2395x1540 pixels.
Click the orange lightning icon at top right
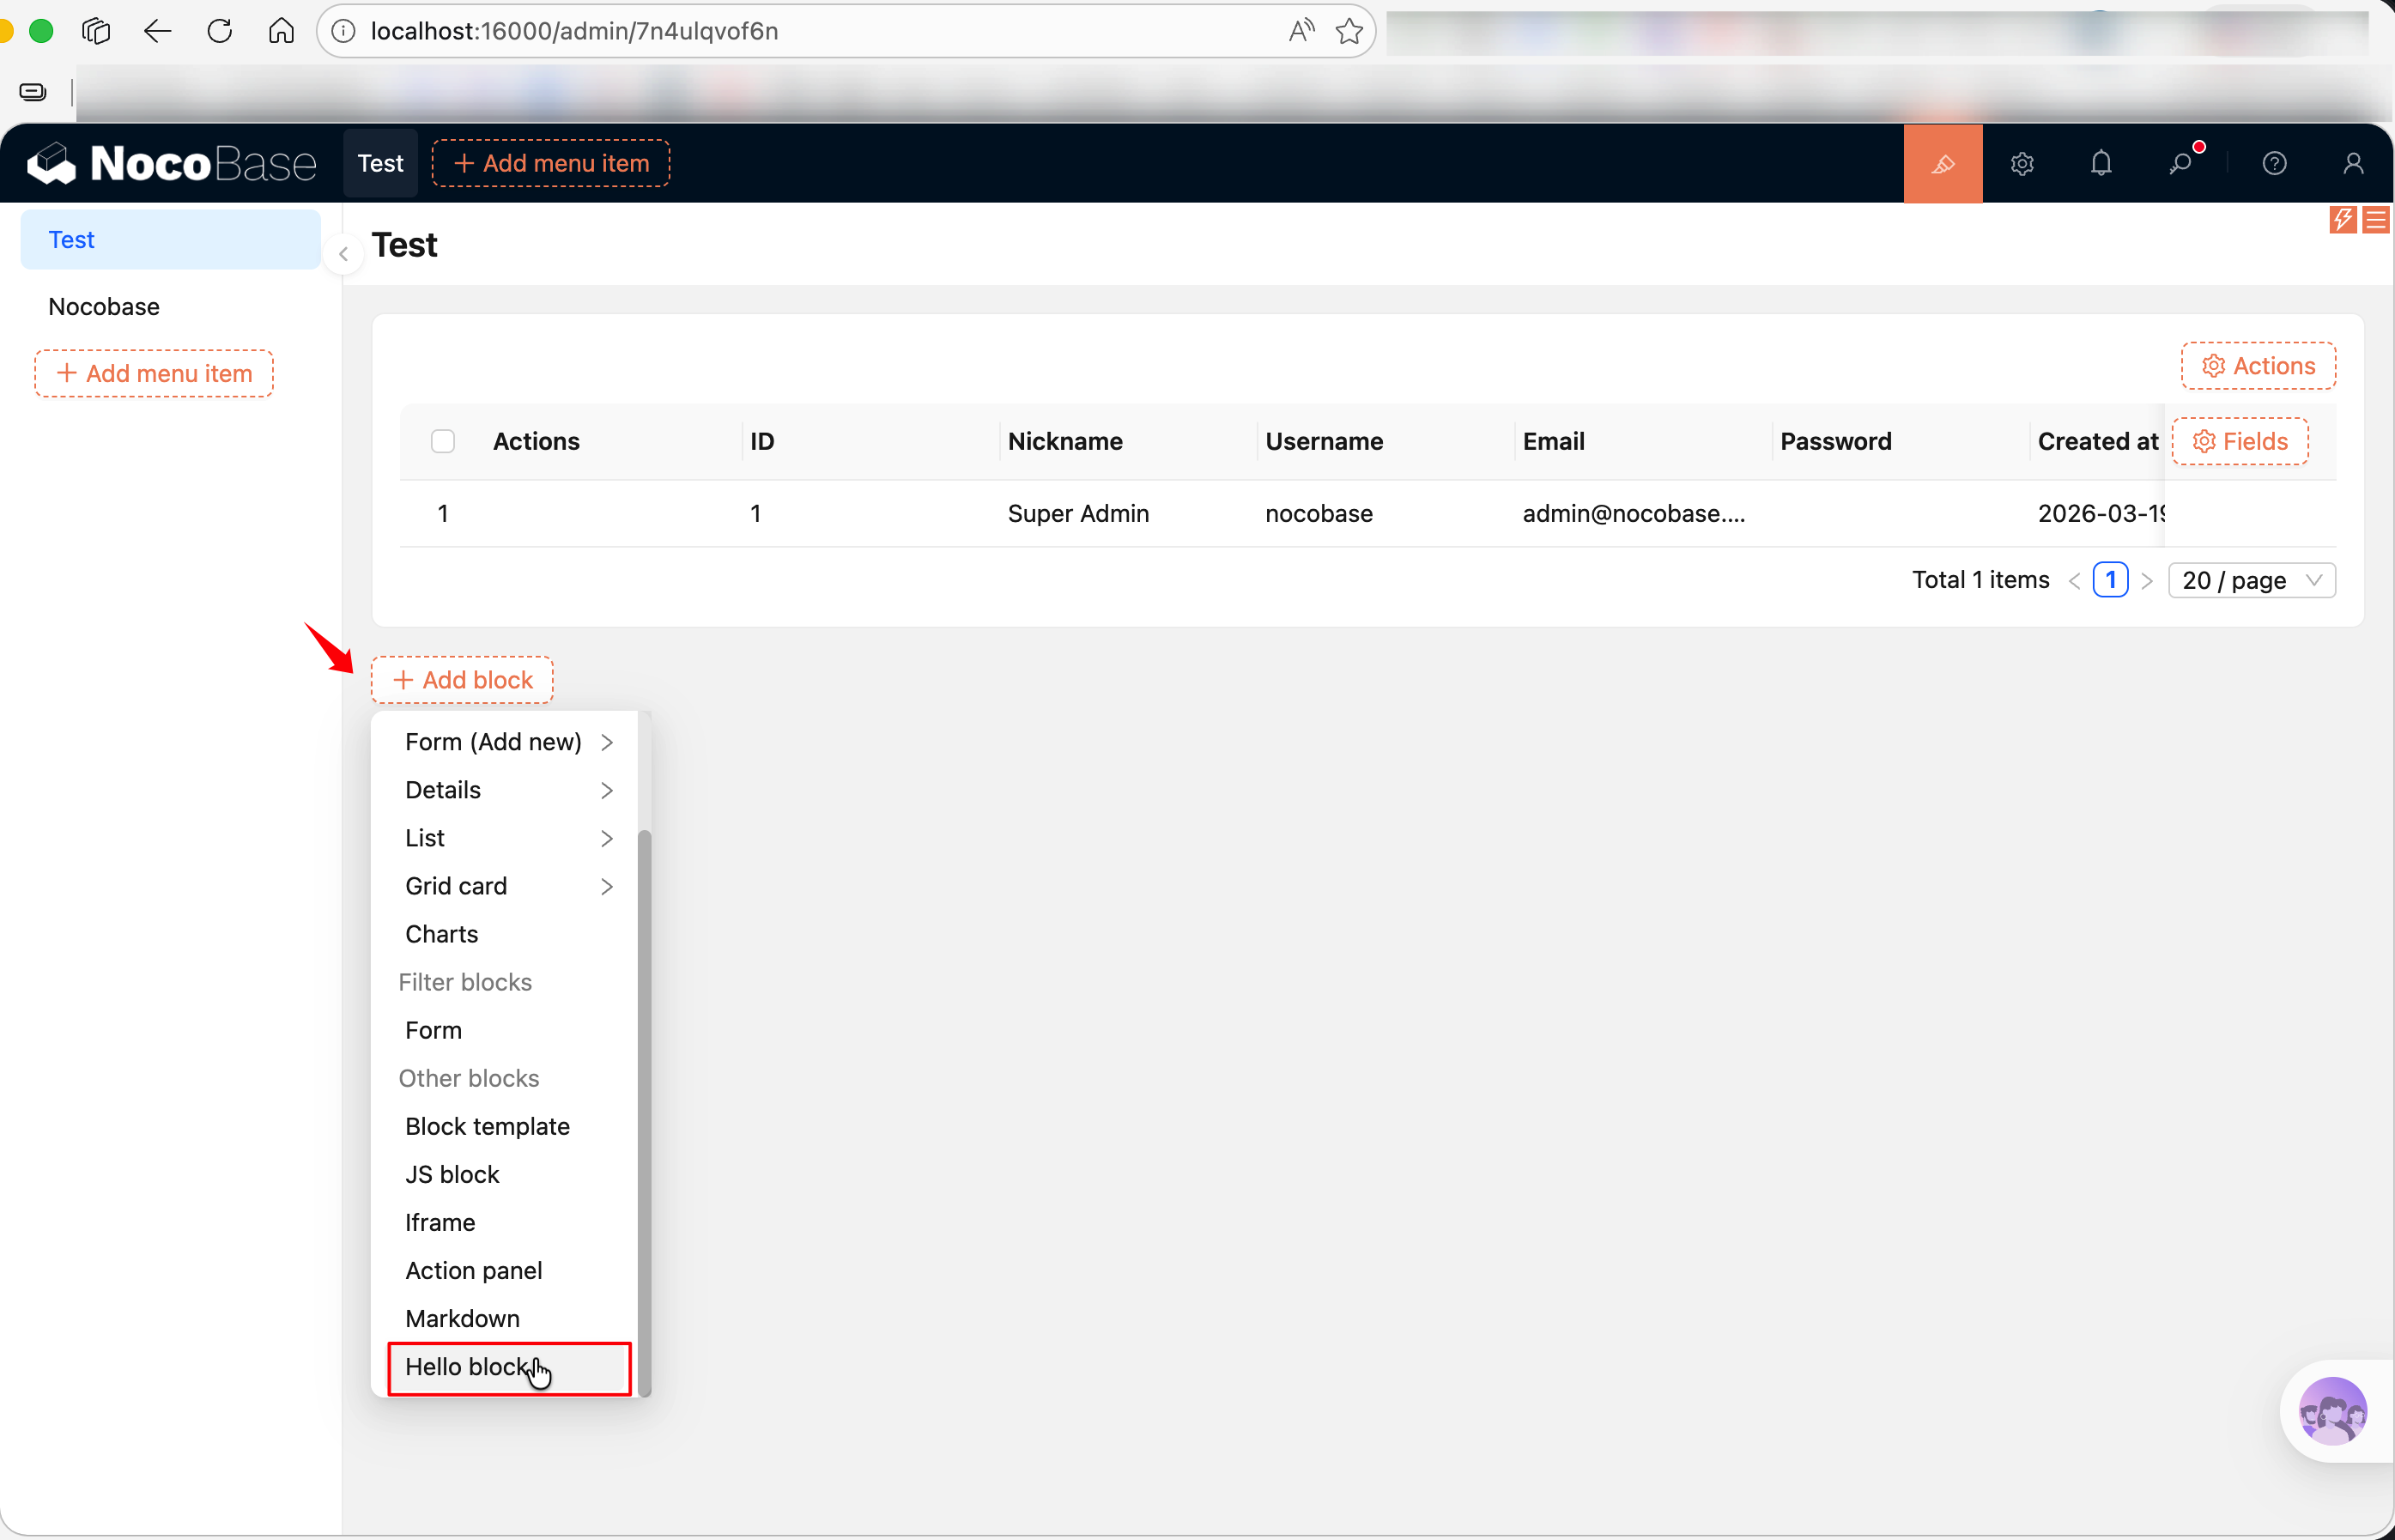point(2342,220)
